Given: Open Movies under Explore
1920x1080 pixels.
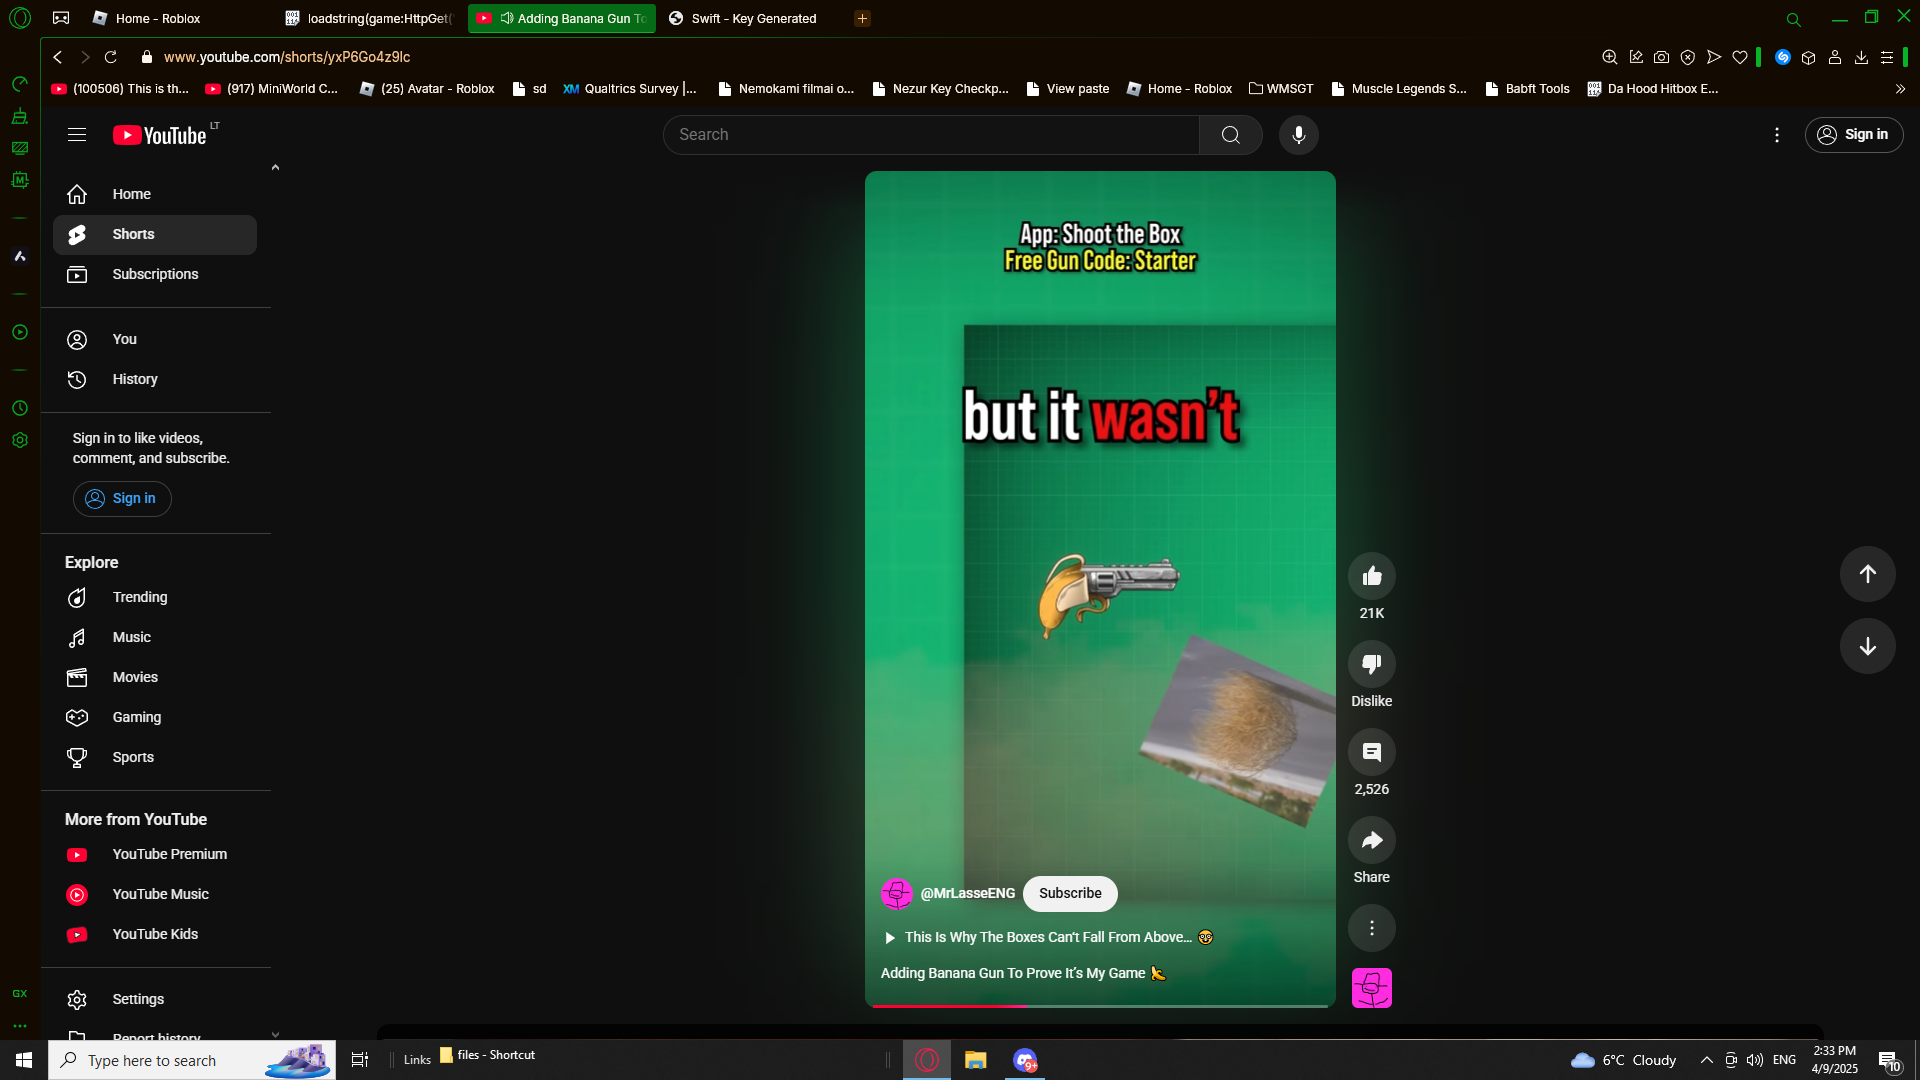Looking at the screenshot, I should coord(155,678).
